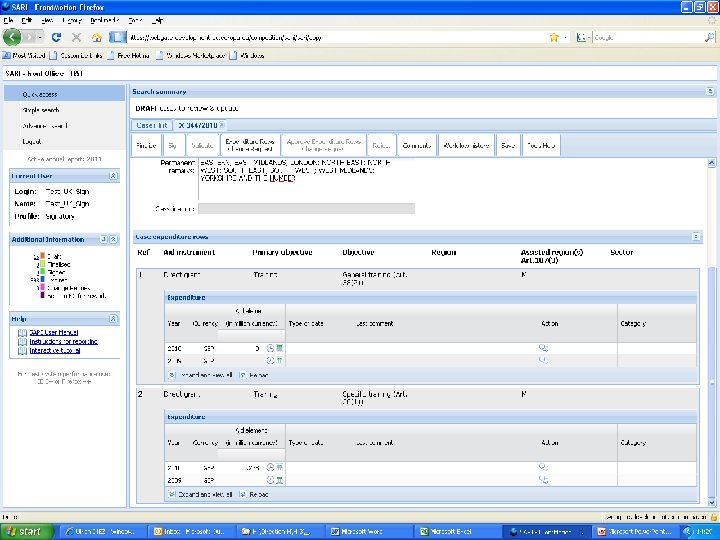Click the green icon in first row of expenditure 2
The width and height of the screenshot is (720, 540).
[279, 467]
